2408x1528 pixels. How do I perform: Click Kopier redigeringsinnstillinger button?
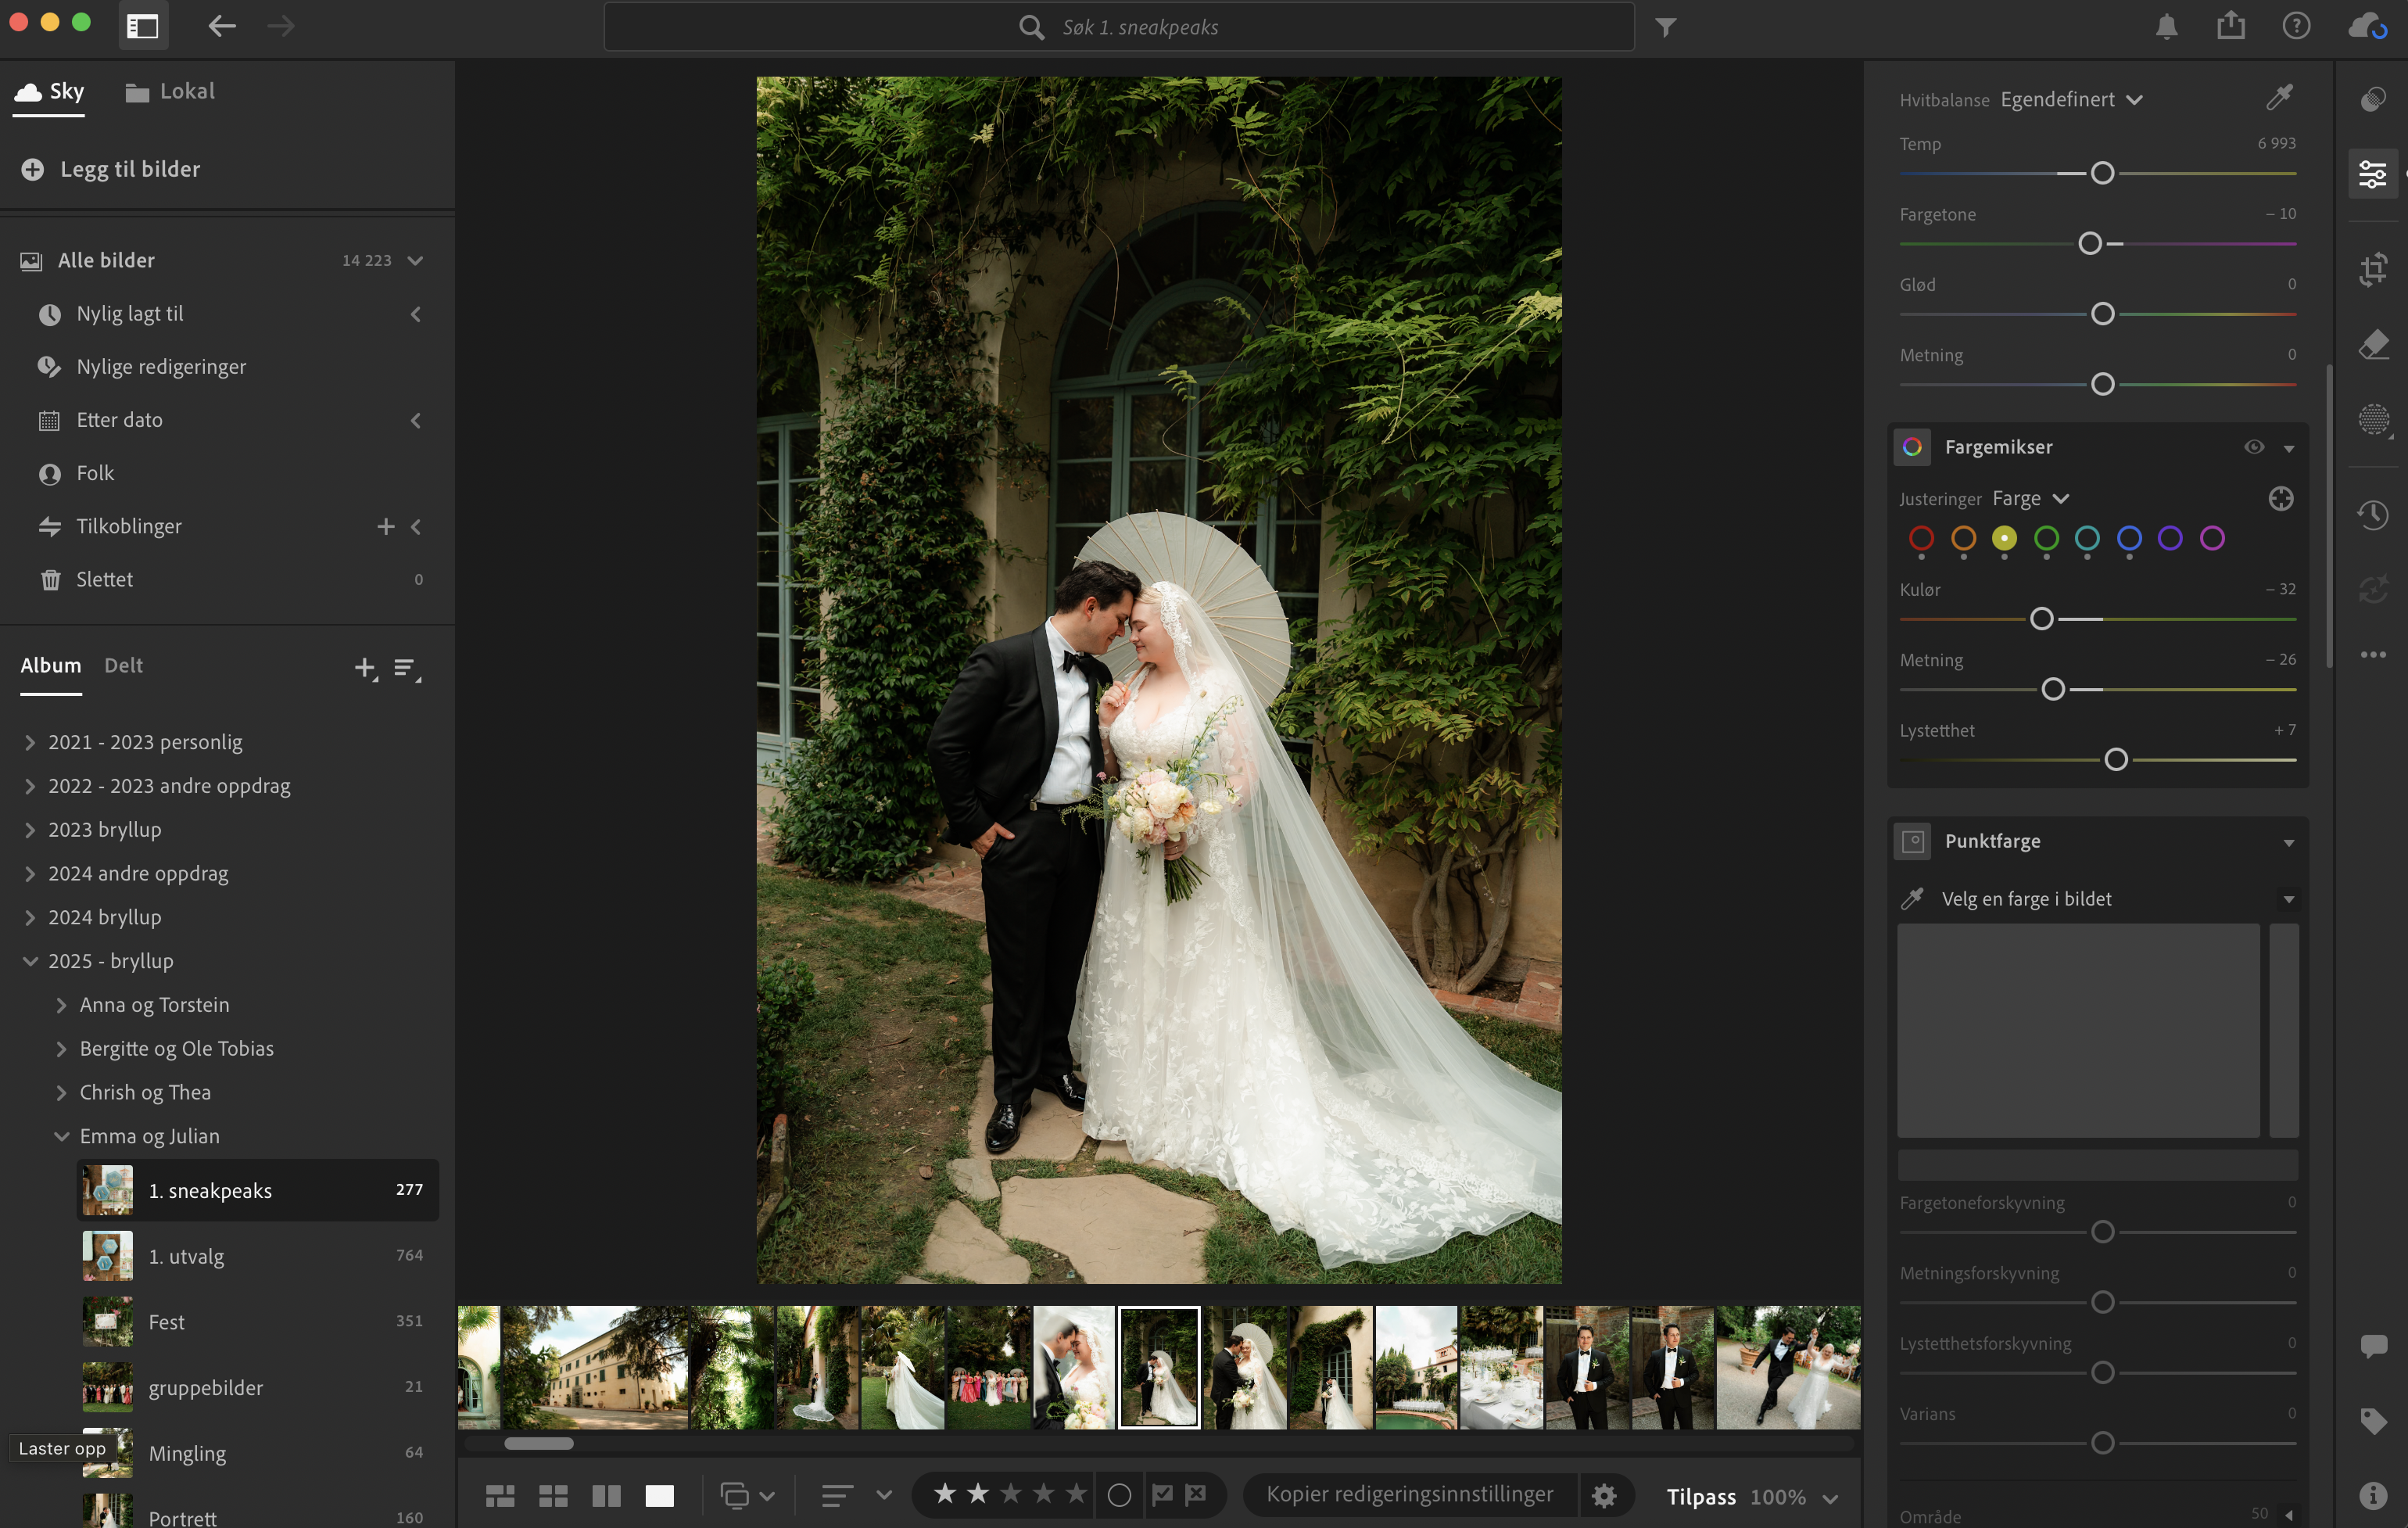point(1409,1494)
